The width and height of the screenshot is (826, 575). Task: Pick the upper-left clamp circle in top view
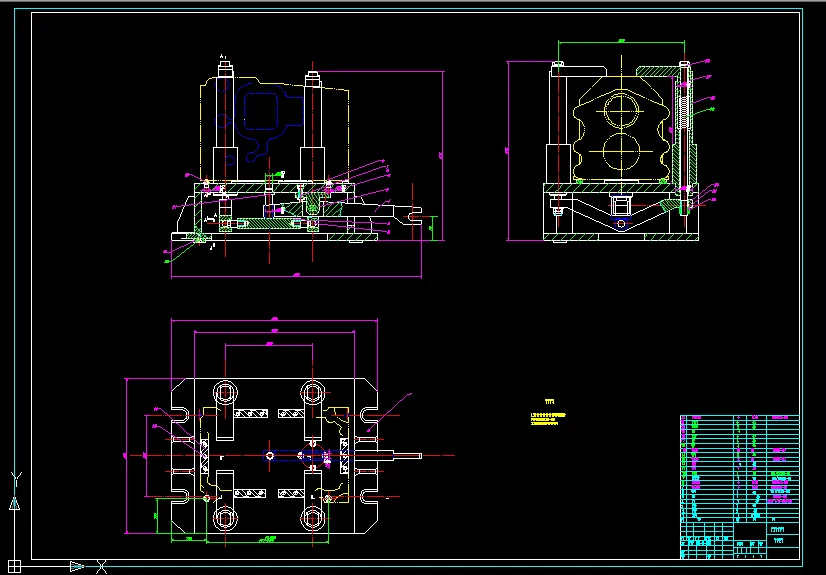click(225, 393)
